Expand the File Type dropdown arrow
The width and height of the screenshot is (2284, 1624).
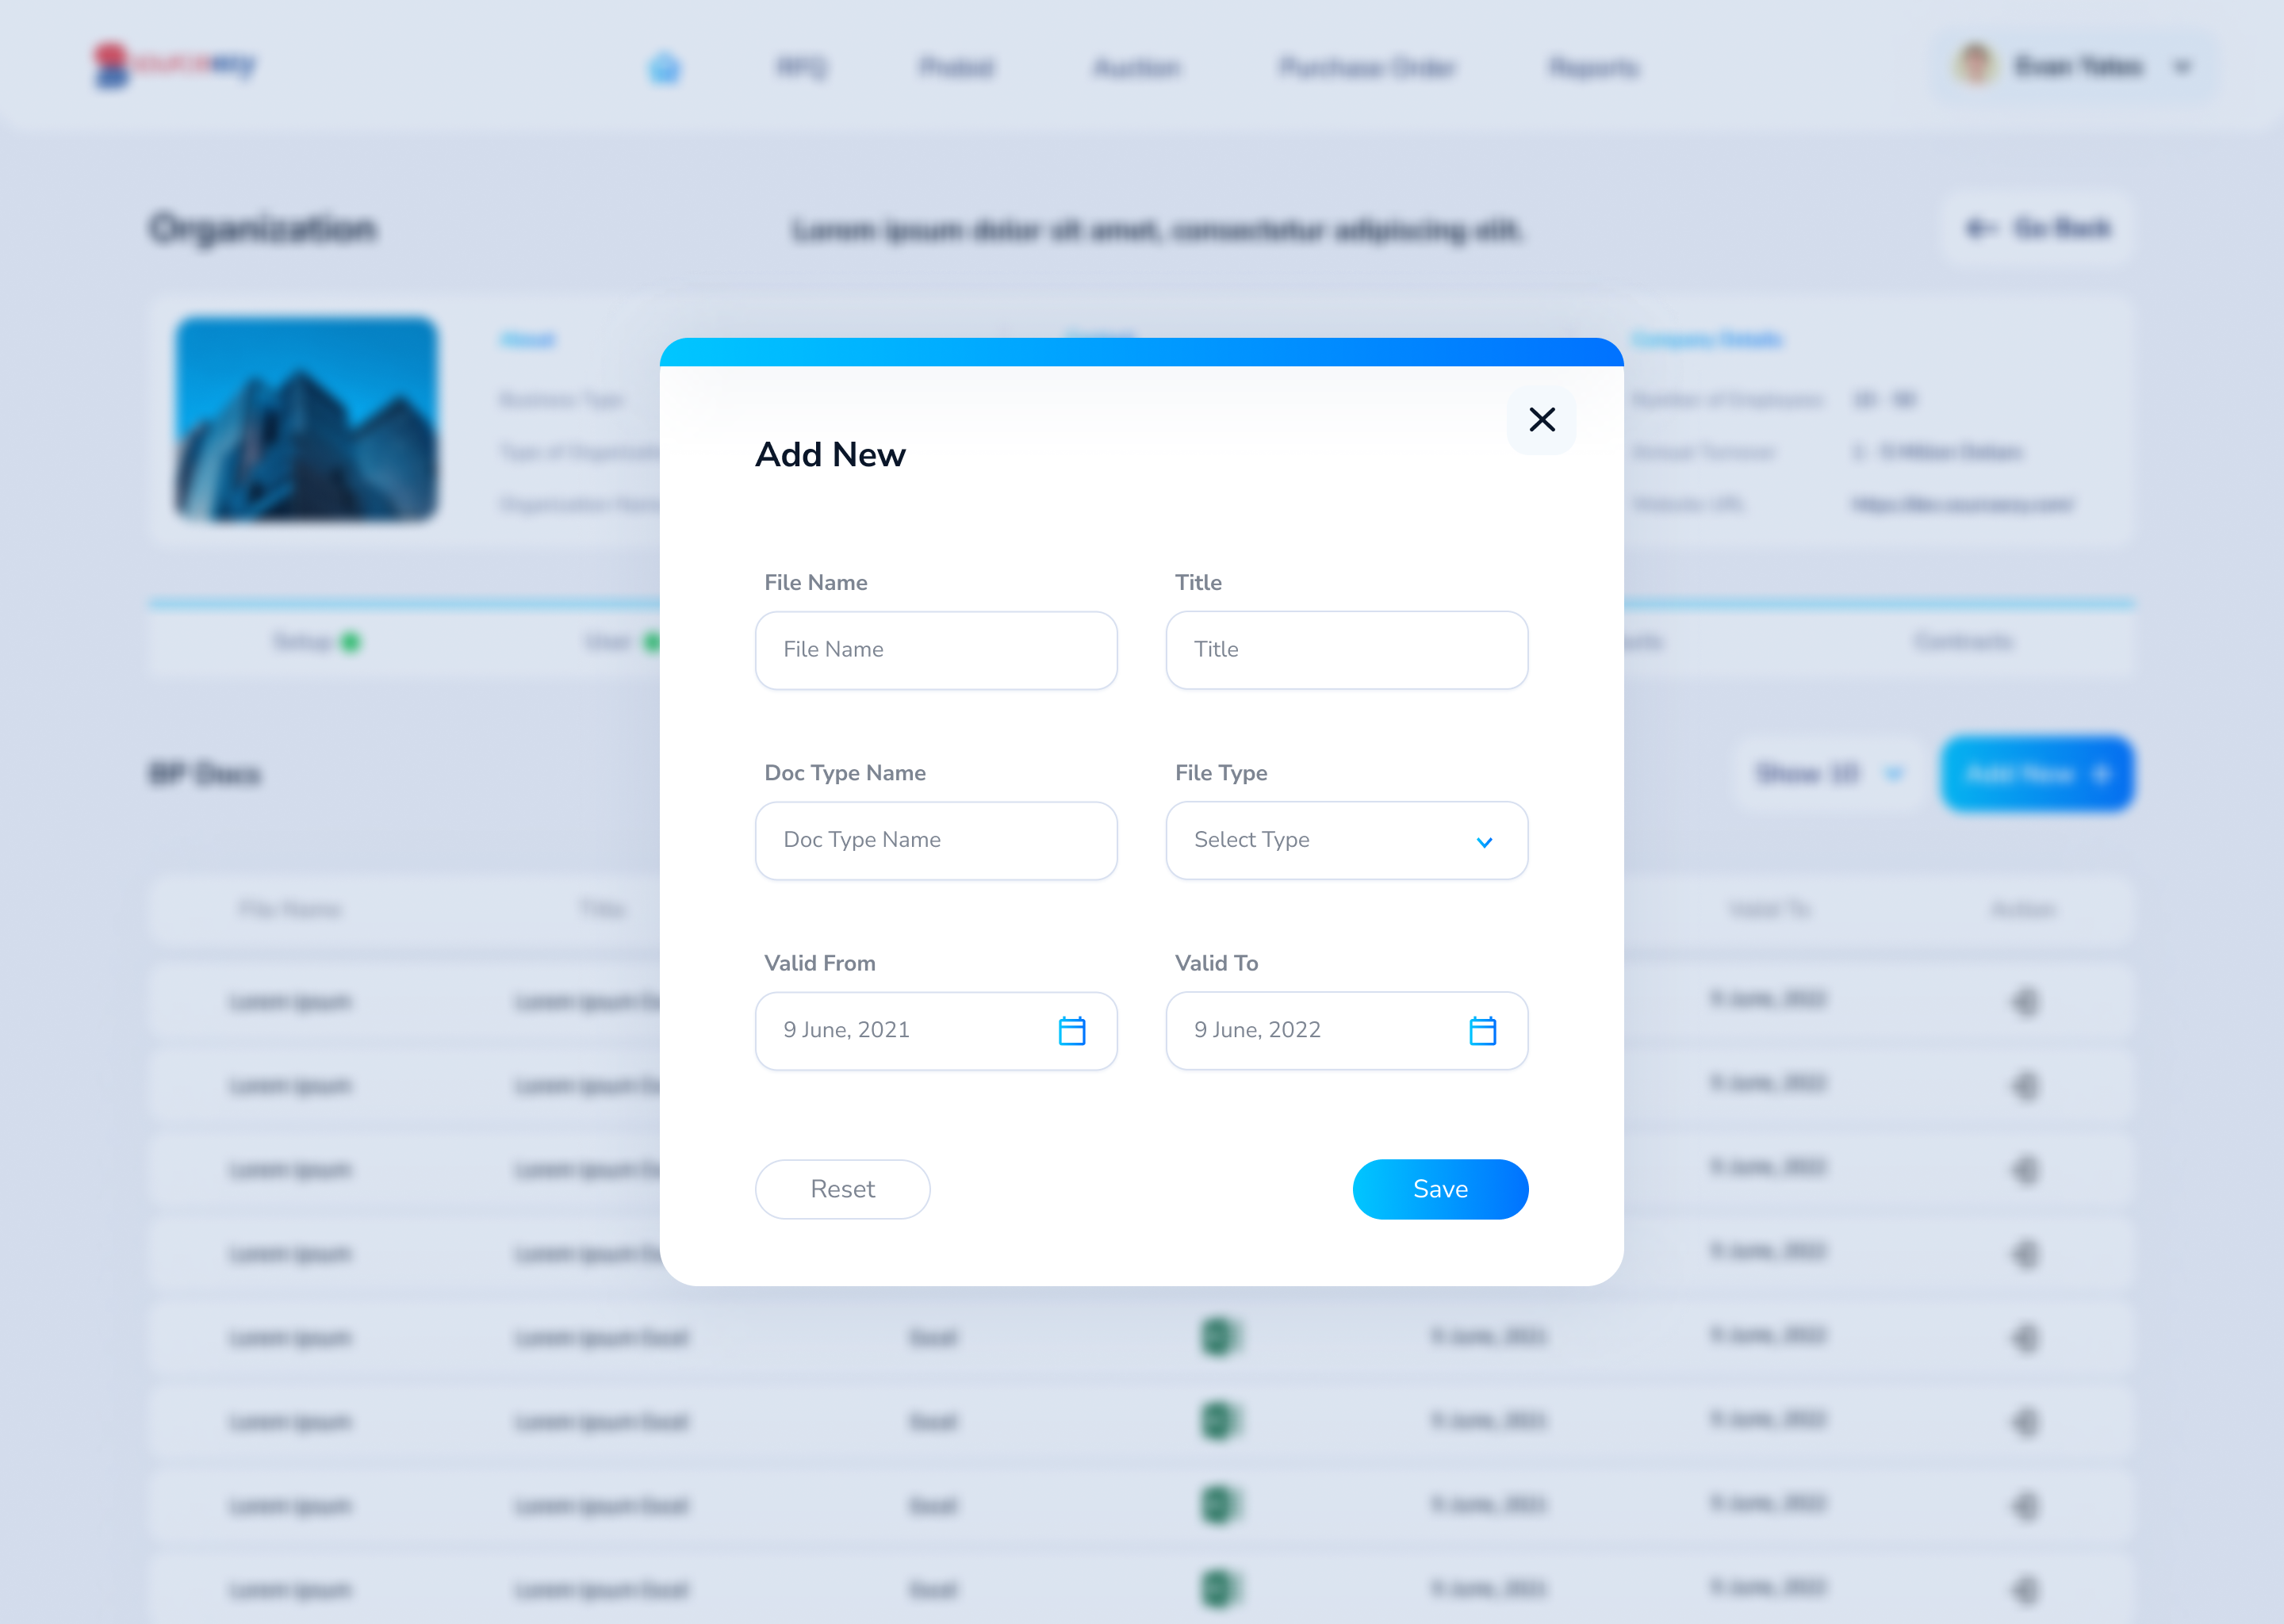pyautogui.click(x=1484, y=842)
